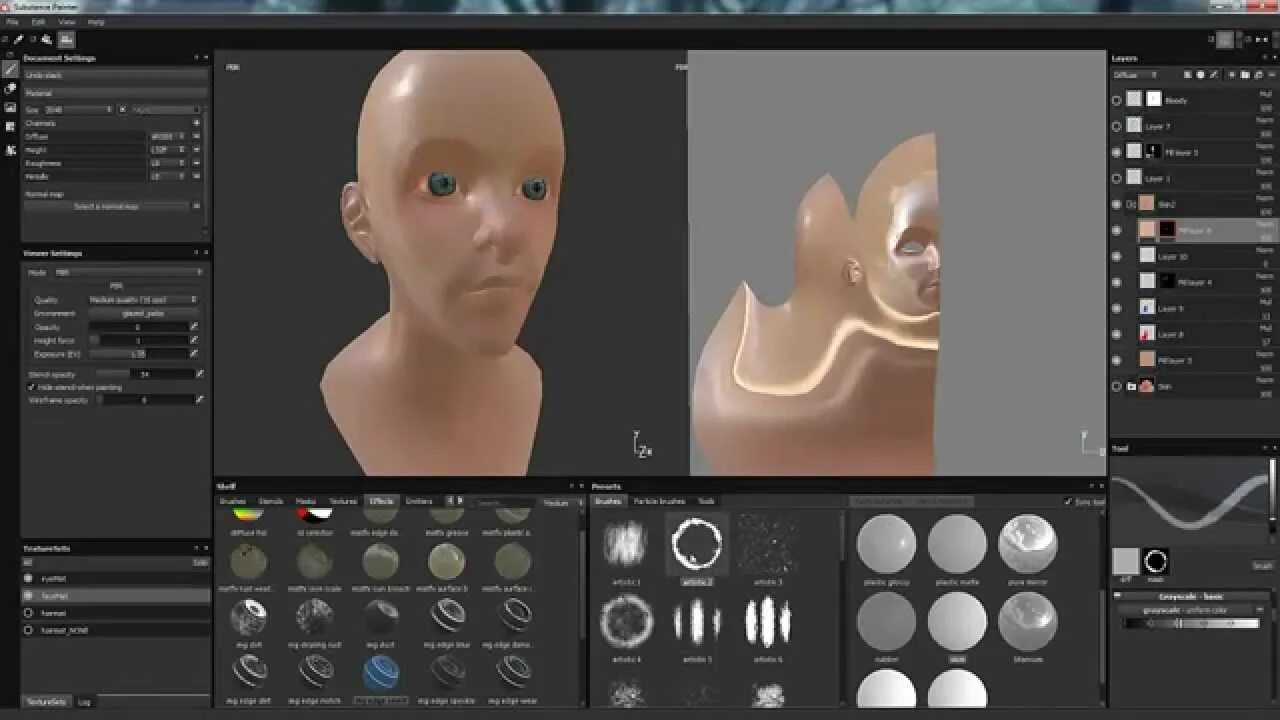Click the Undo stack button

point(115,75)
